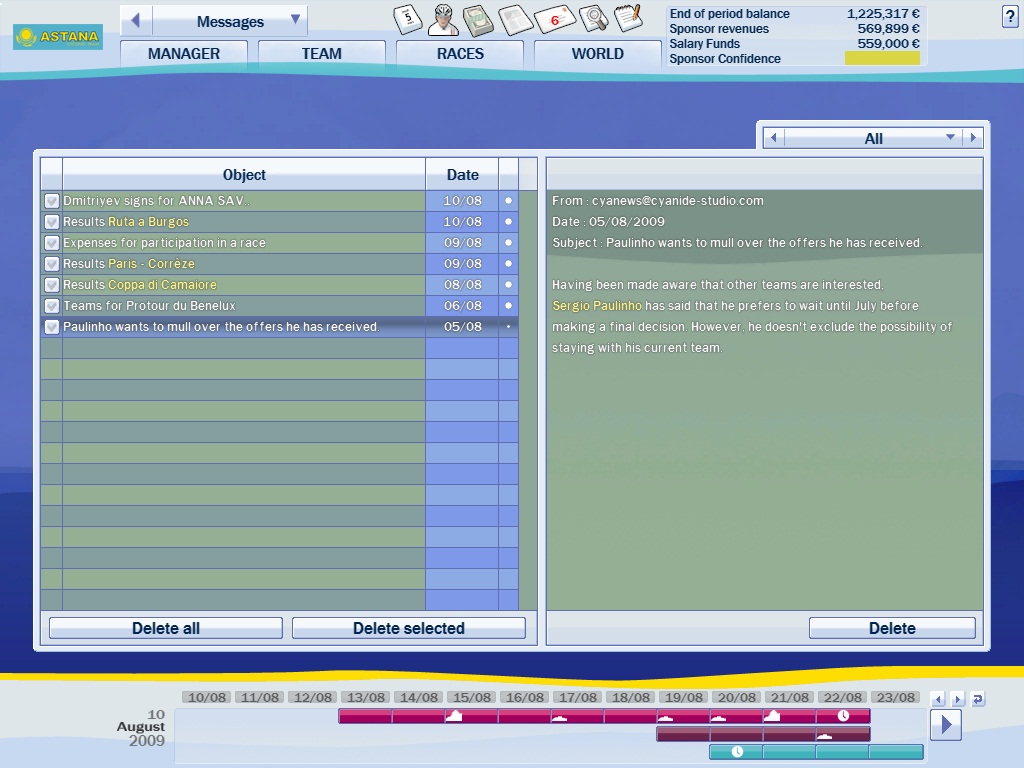Open the WORLD tab
The height and width of the screenshot is (768, 1024).
click(x=597, y=54)
